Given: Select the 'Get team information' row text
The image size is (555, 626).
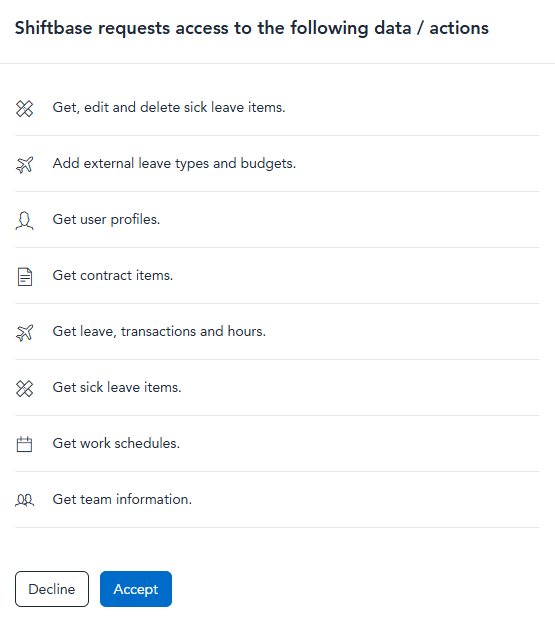Looking at the screenshot, I should tap(122, 499).
